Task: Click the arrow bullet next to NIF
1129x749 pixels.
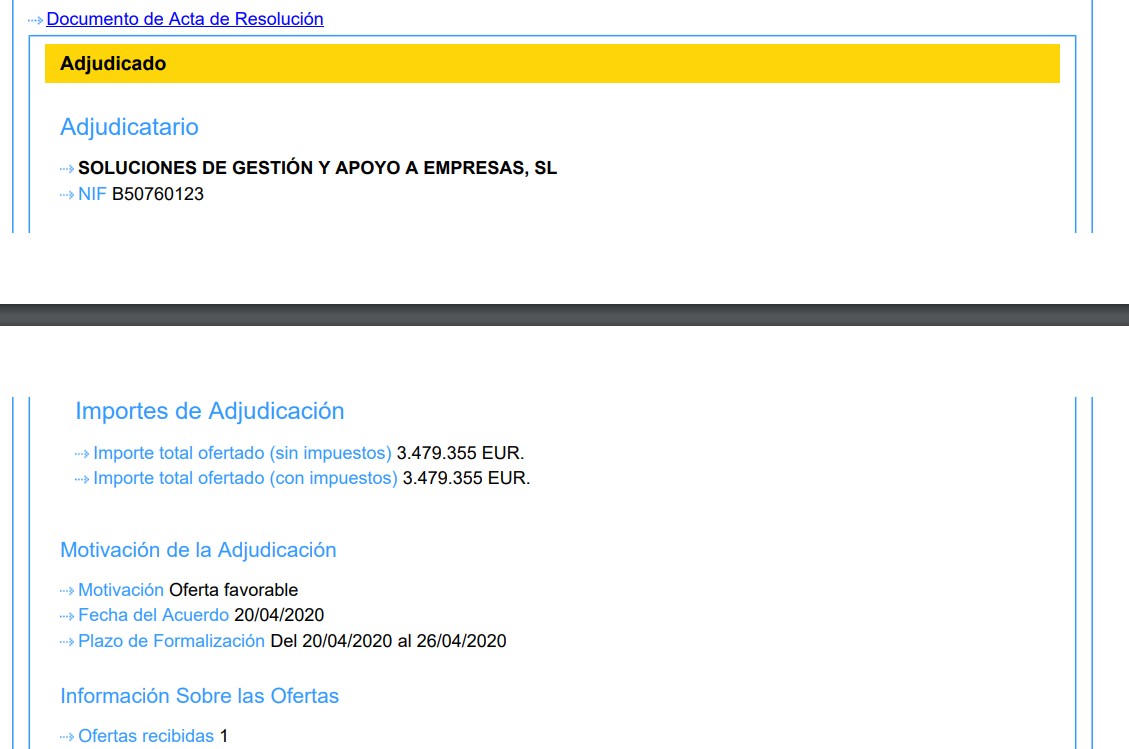Action: pos(67,195)
